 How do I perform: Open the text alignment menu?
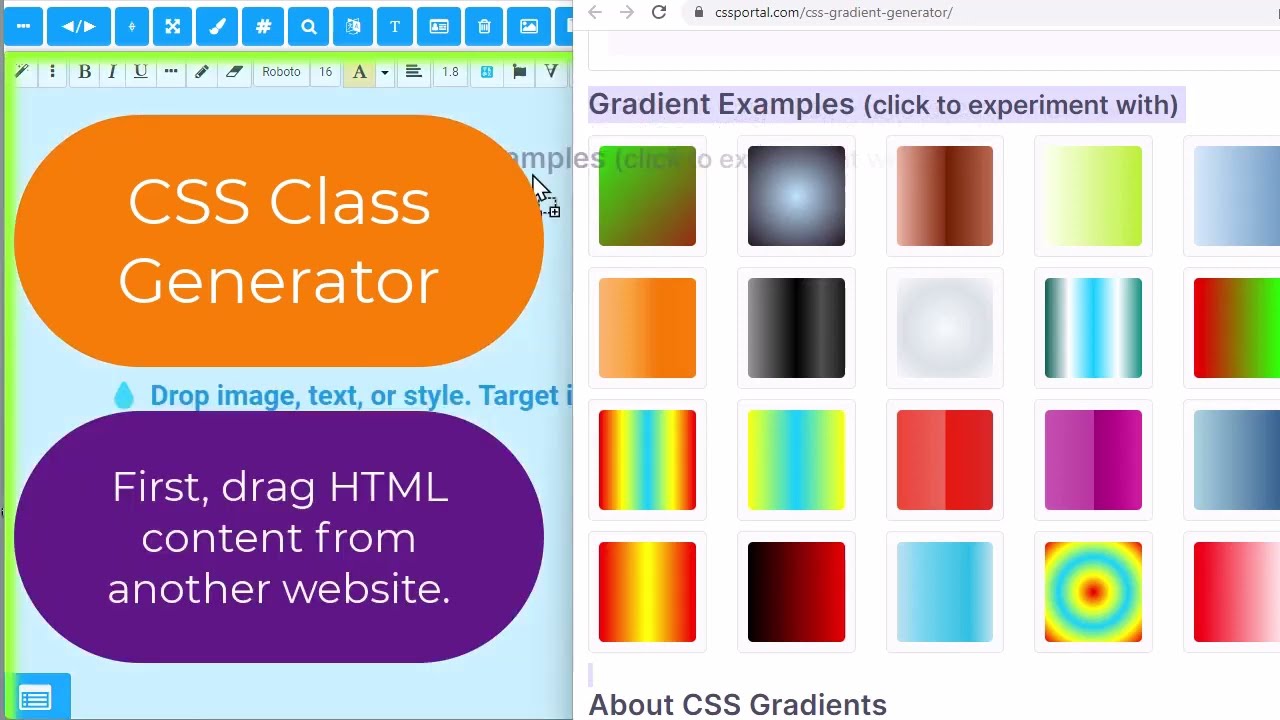[413, 72]
